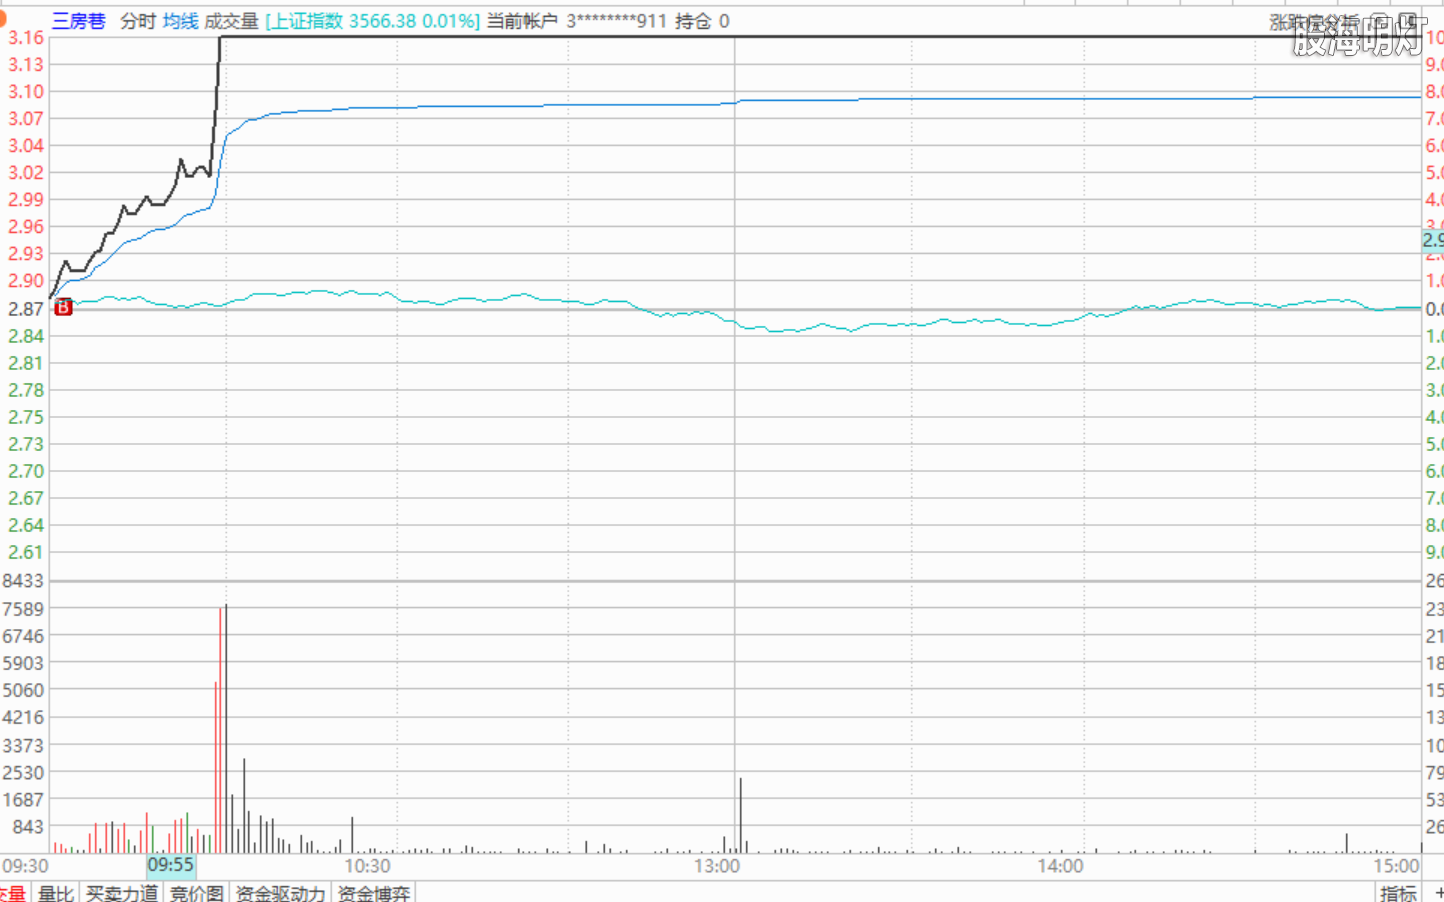The image size is (1444, 902).
Task: Click the 8433 volume axis label
Action: coord(23,581)
